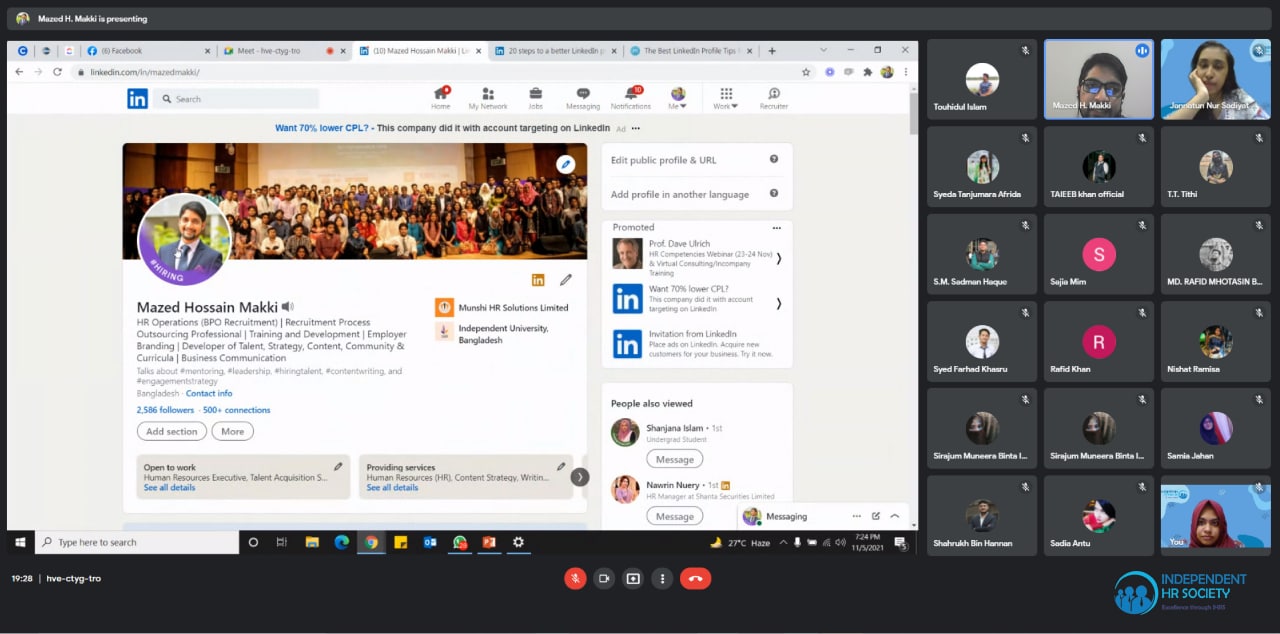Expand the Prof. Dave Ulrich promoted item

(779, 259)
